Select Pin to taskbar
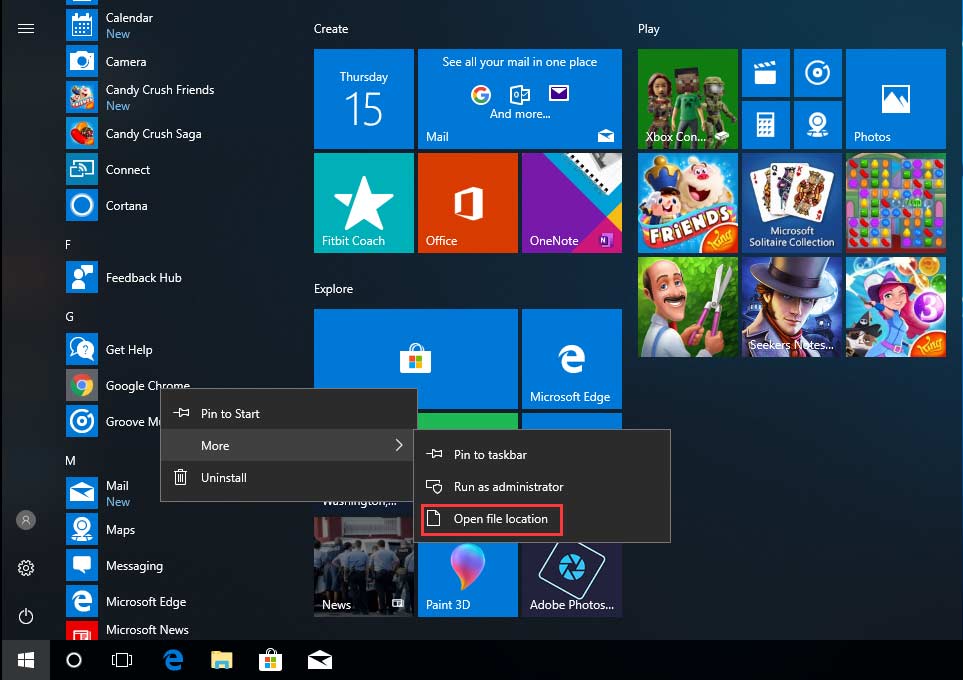 click(542, 455)
